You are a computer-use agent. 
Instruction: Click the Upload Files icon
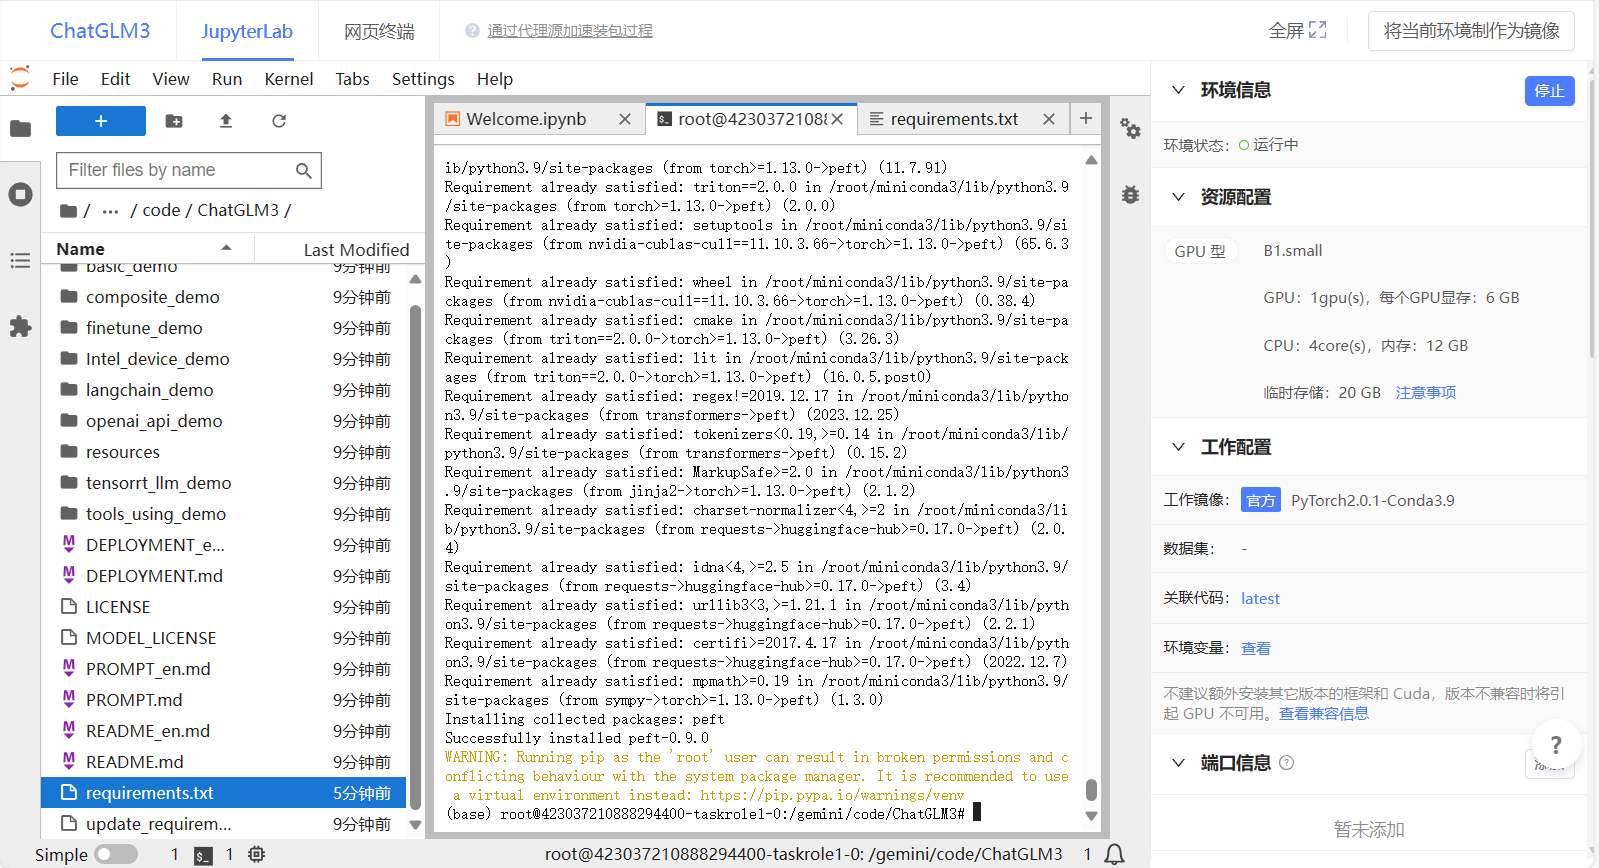tap(226, 121)
